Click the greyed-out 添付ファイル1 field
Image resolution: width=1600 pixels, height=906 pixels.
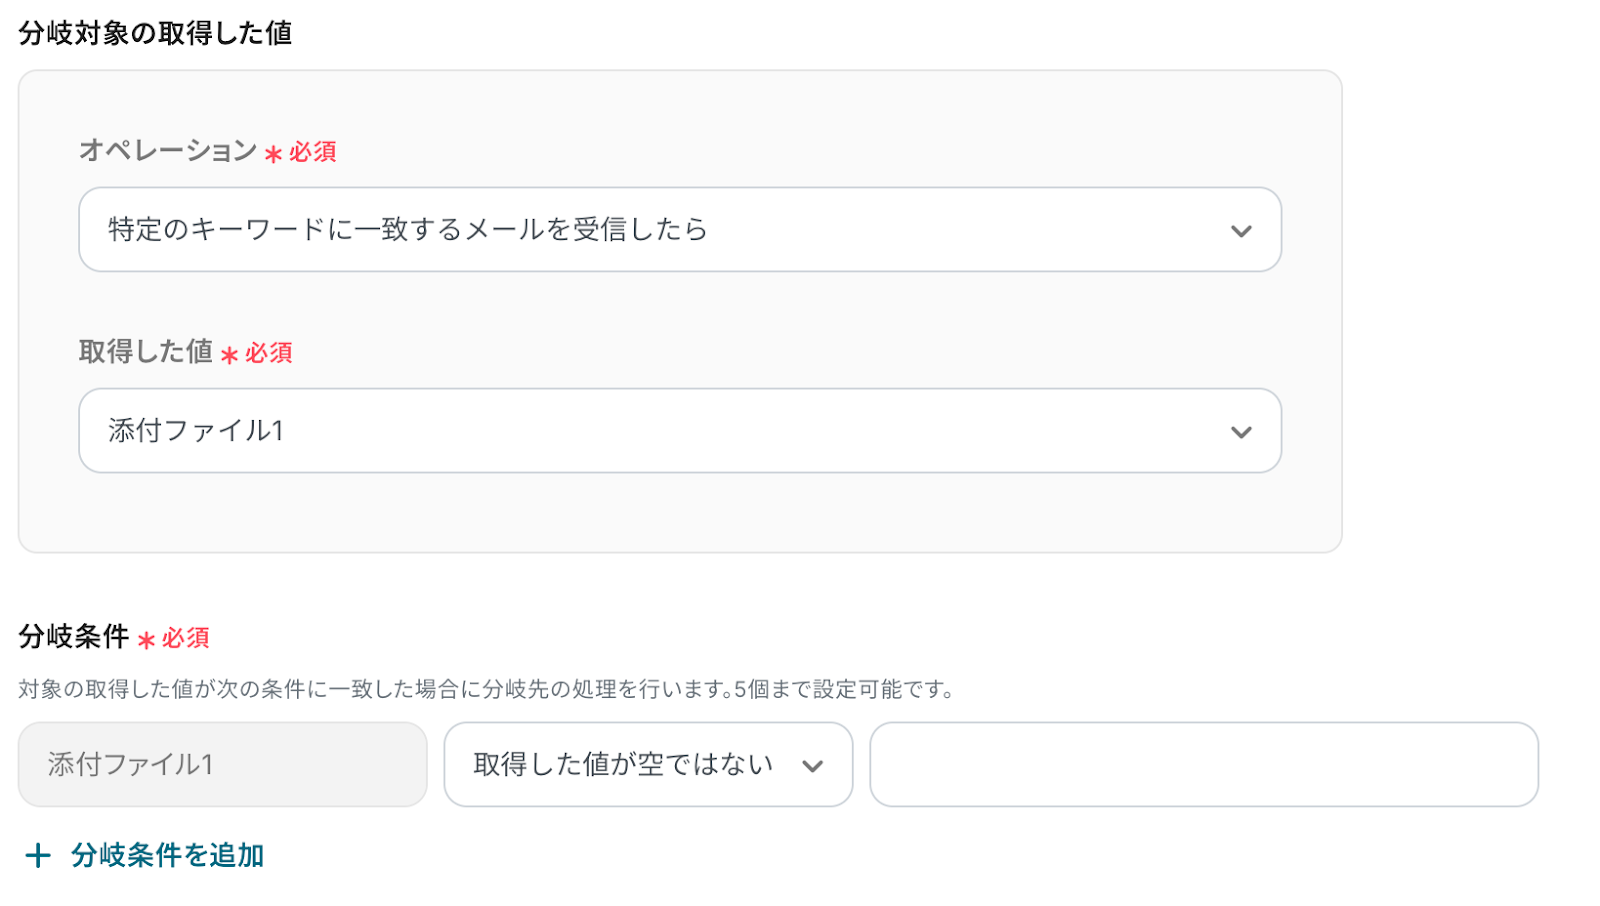[x=222, y=765]
